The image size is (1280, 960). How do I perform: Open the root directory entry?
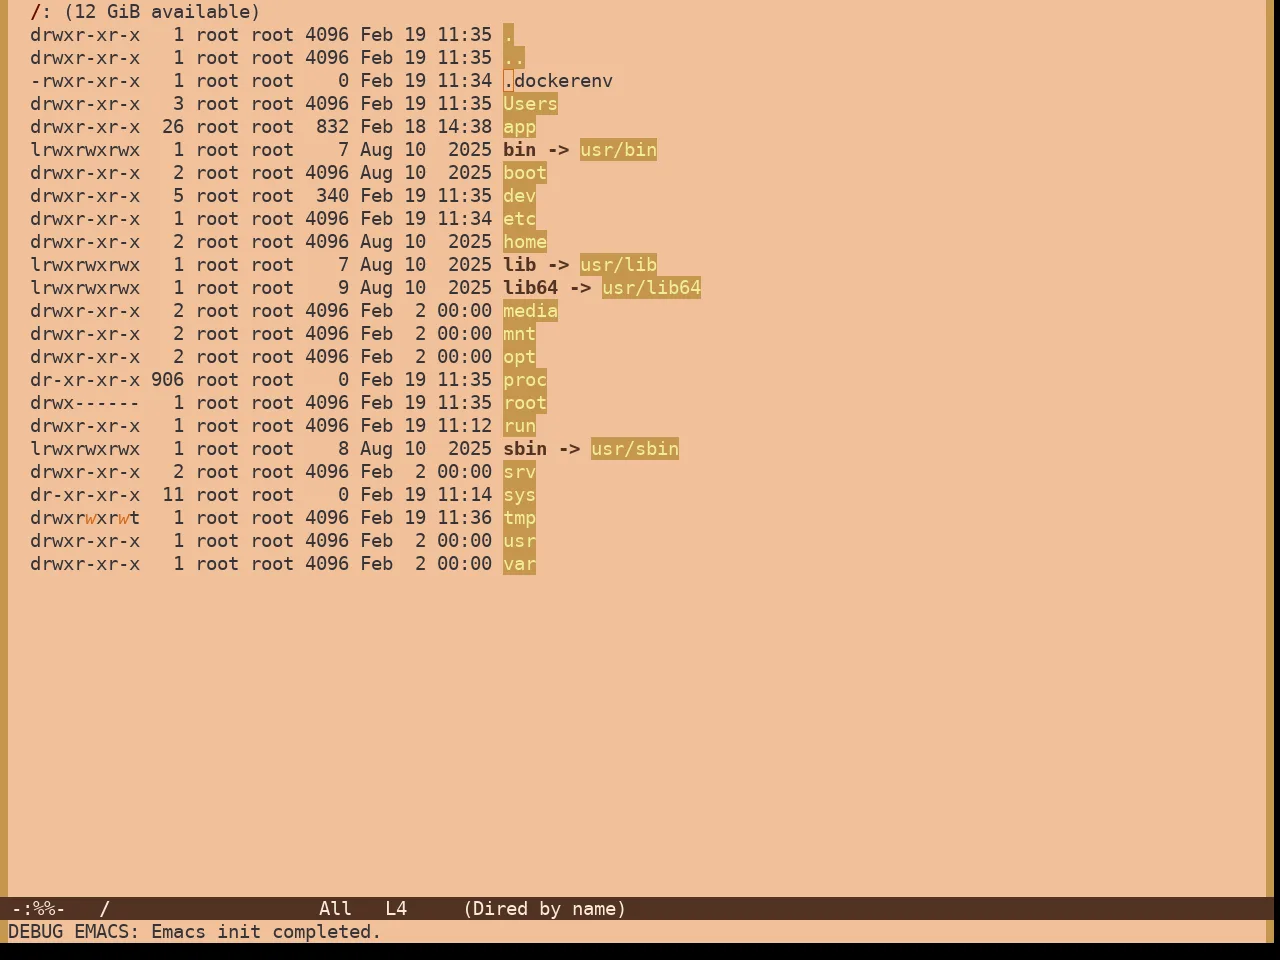pos(525,403)
